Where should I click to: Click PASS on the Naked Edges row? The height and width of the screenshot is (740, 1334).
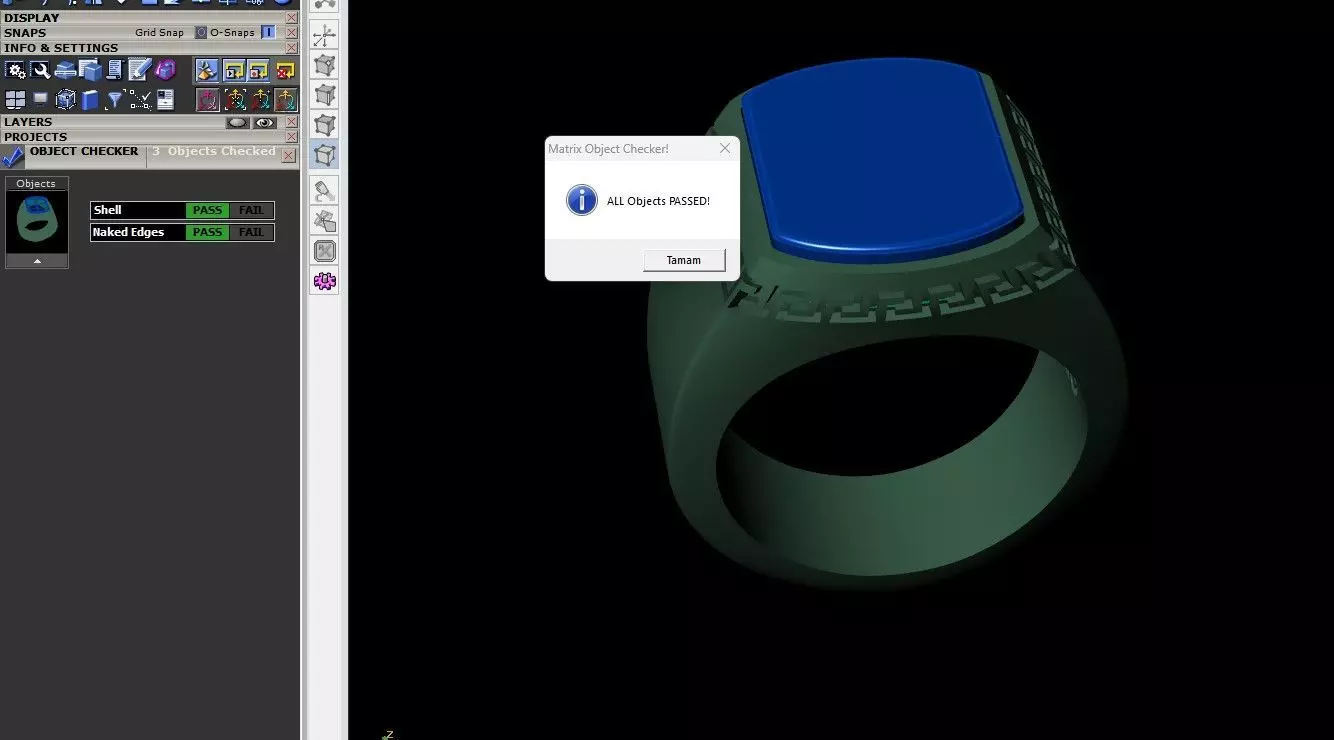tap(207, 232)
